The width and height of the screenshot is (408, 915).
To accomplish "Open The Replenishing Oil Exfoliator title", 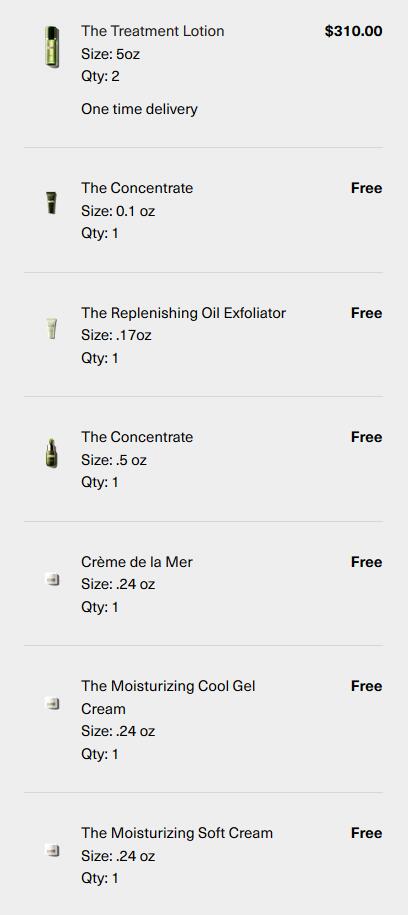I will tap(183, 313).
